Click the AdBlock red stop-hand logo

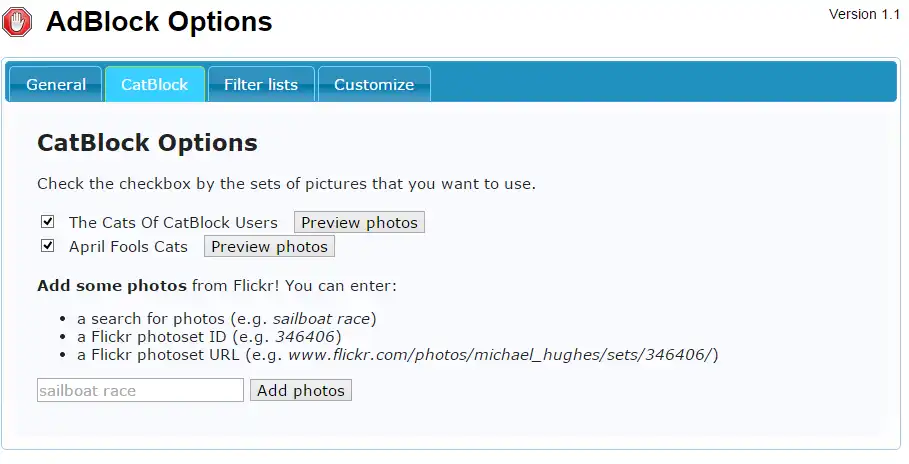coord(18,22)
